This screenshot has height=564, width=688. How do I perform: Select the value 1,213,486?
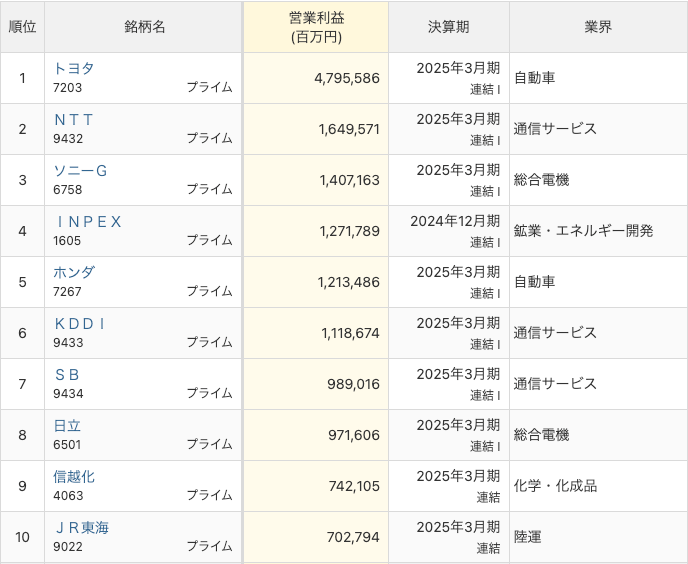point(348,282)
